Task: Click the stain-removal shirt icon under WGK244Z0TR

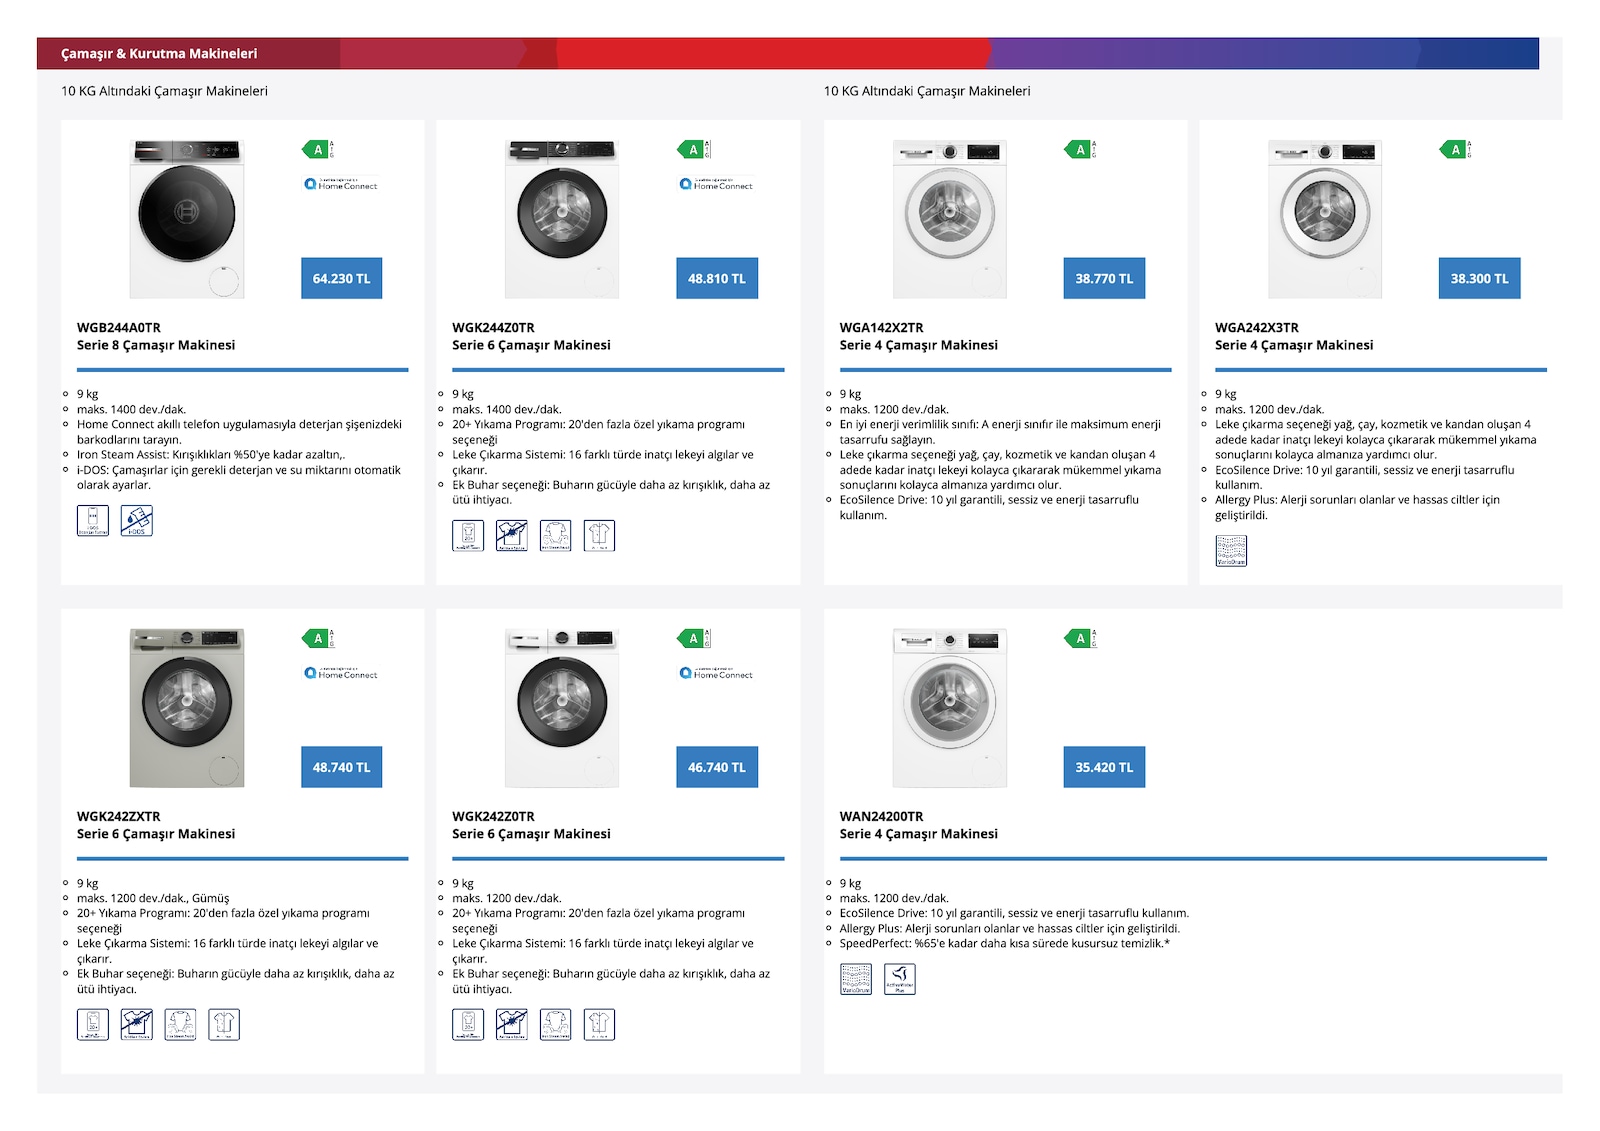Action: (x=512, y=536)
